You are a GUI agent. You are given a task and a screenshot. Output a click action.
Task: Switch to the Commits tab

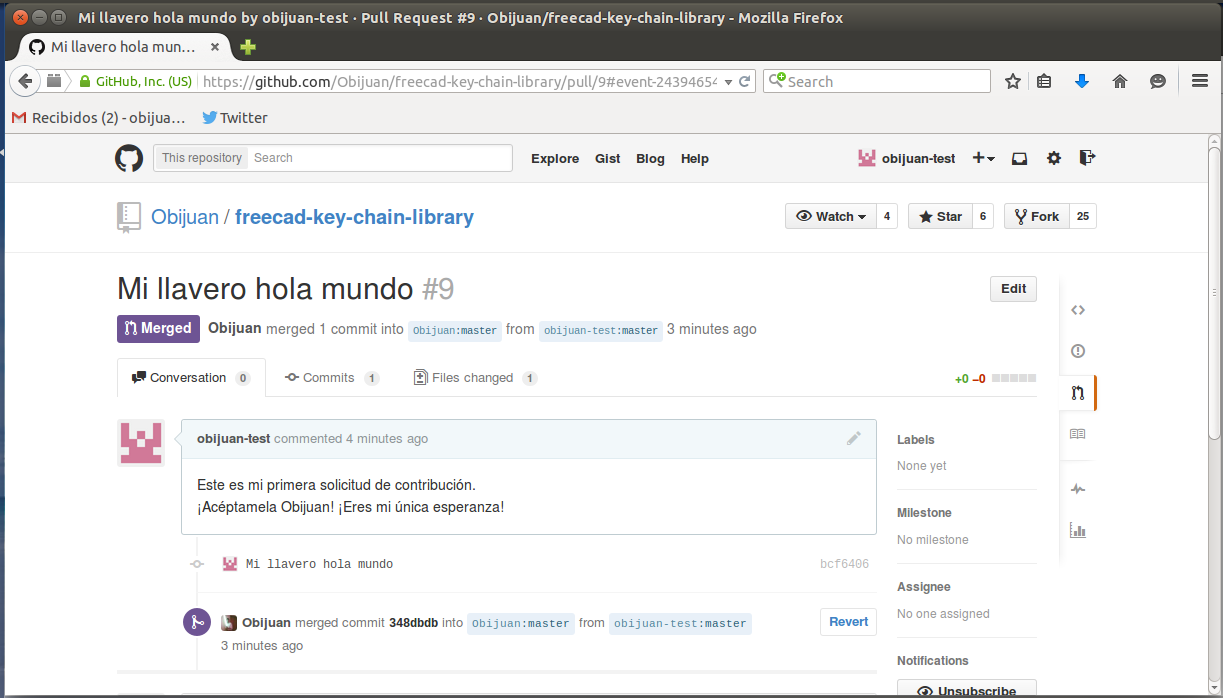(329, 378)
